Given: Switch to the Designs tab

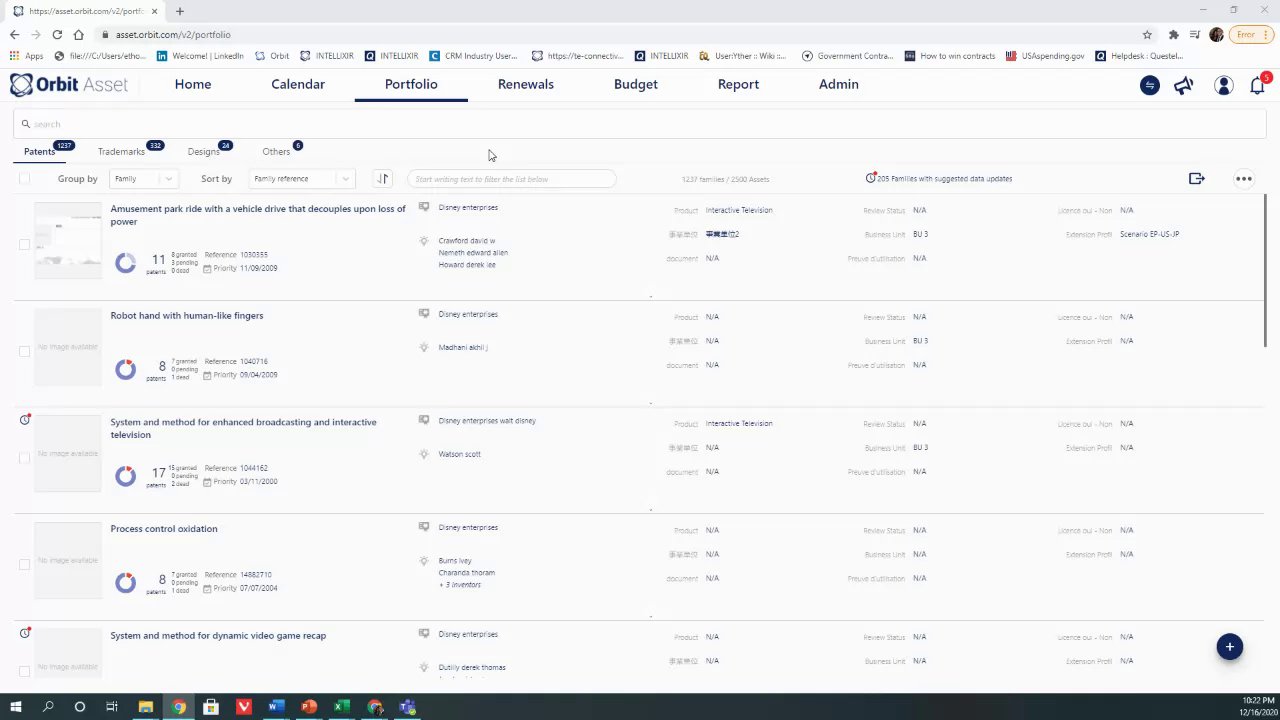Looking at the screenshot, I should 203,152.
